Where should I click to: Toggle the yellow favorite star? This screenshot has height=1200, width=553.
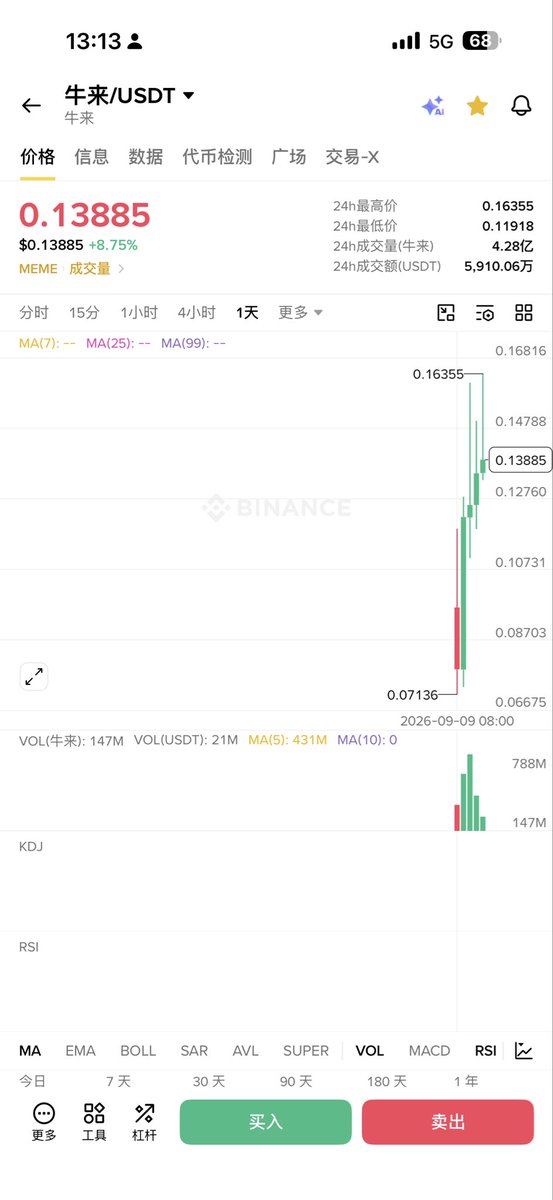click(x=477, y=105)
